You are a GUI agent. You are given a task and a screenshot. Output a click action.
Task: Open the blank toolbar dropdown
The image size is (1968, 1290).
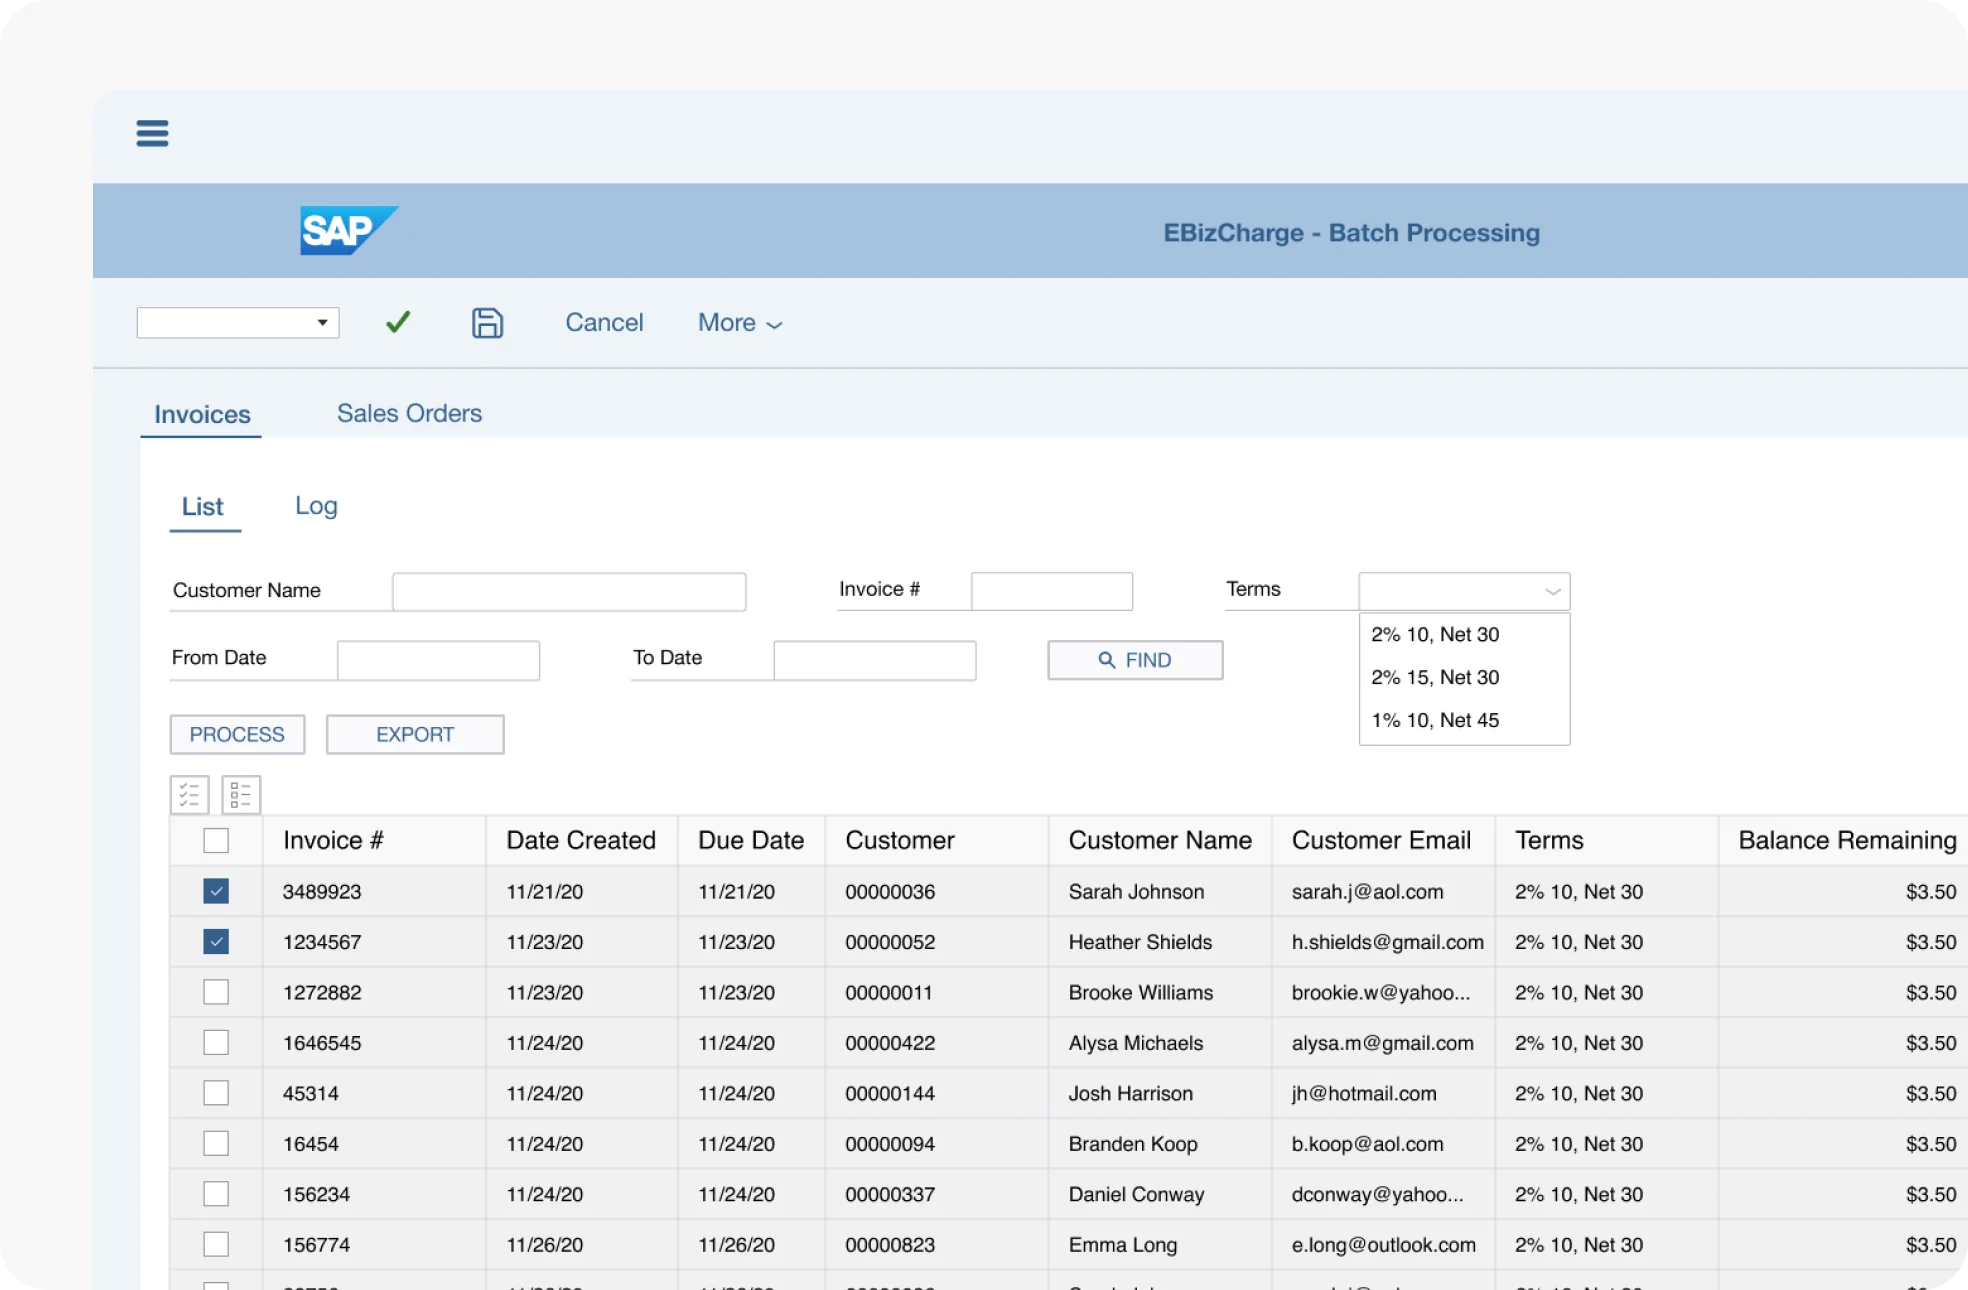pyautogui.click(x=238, y=322)
